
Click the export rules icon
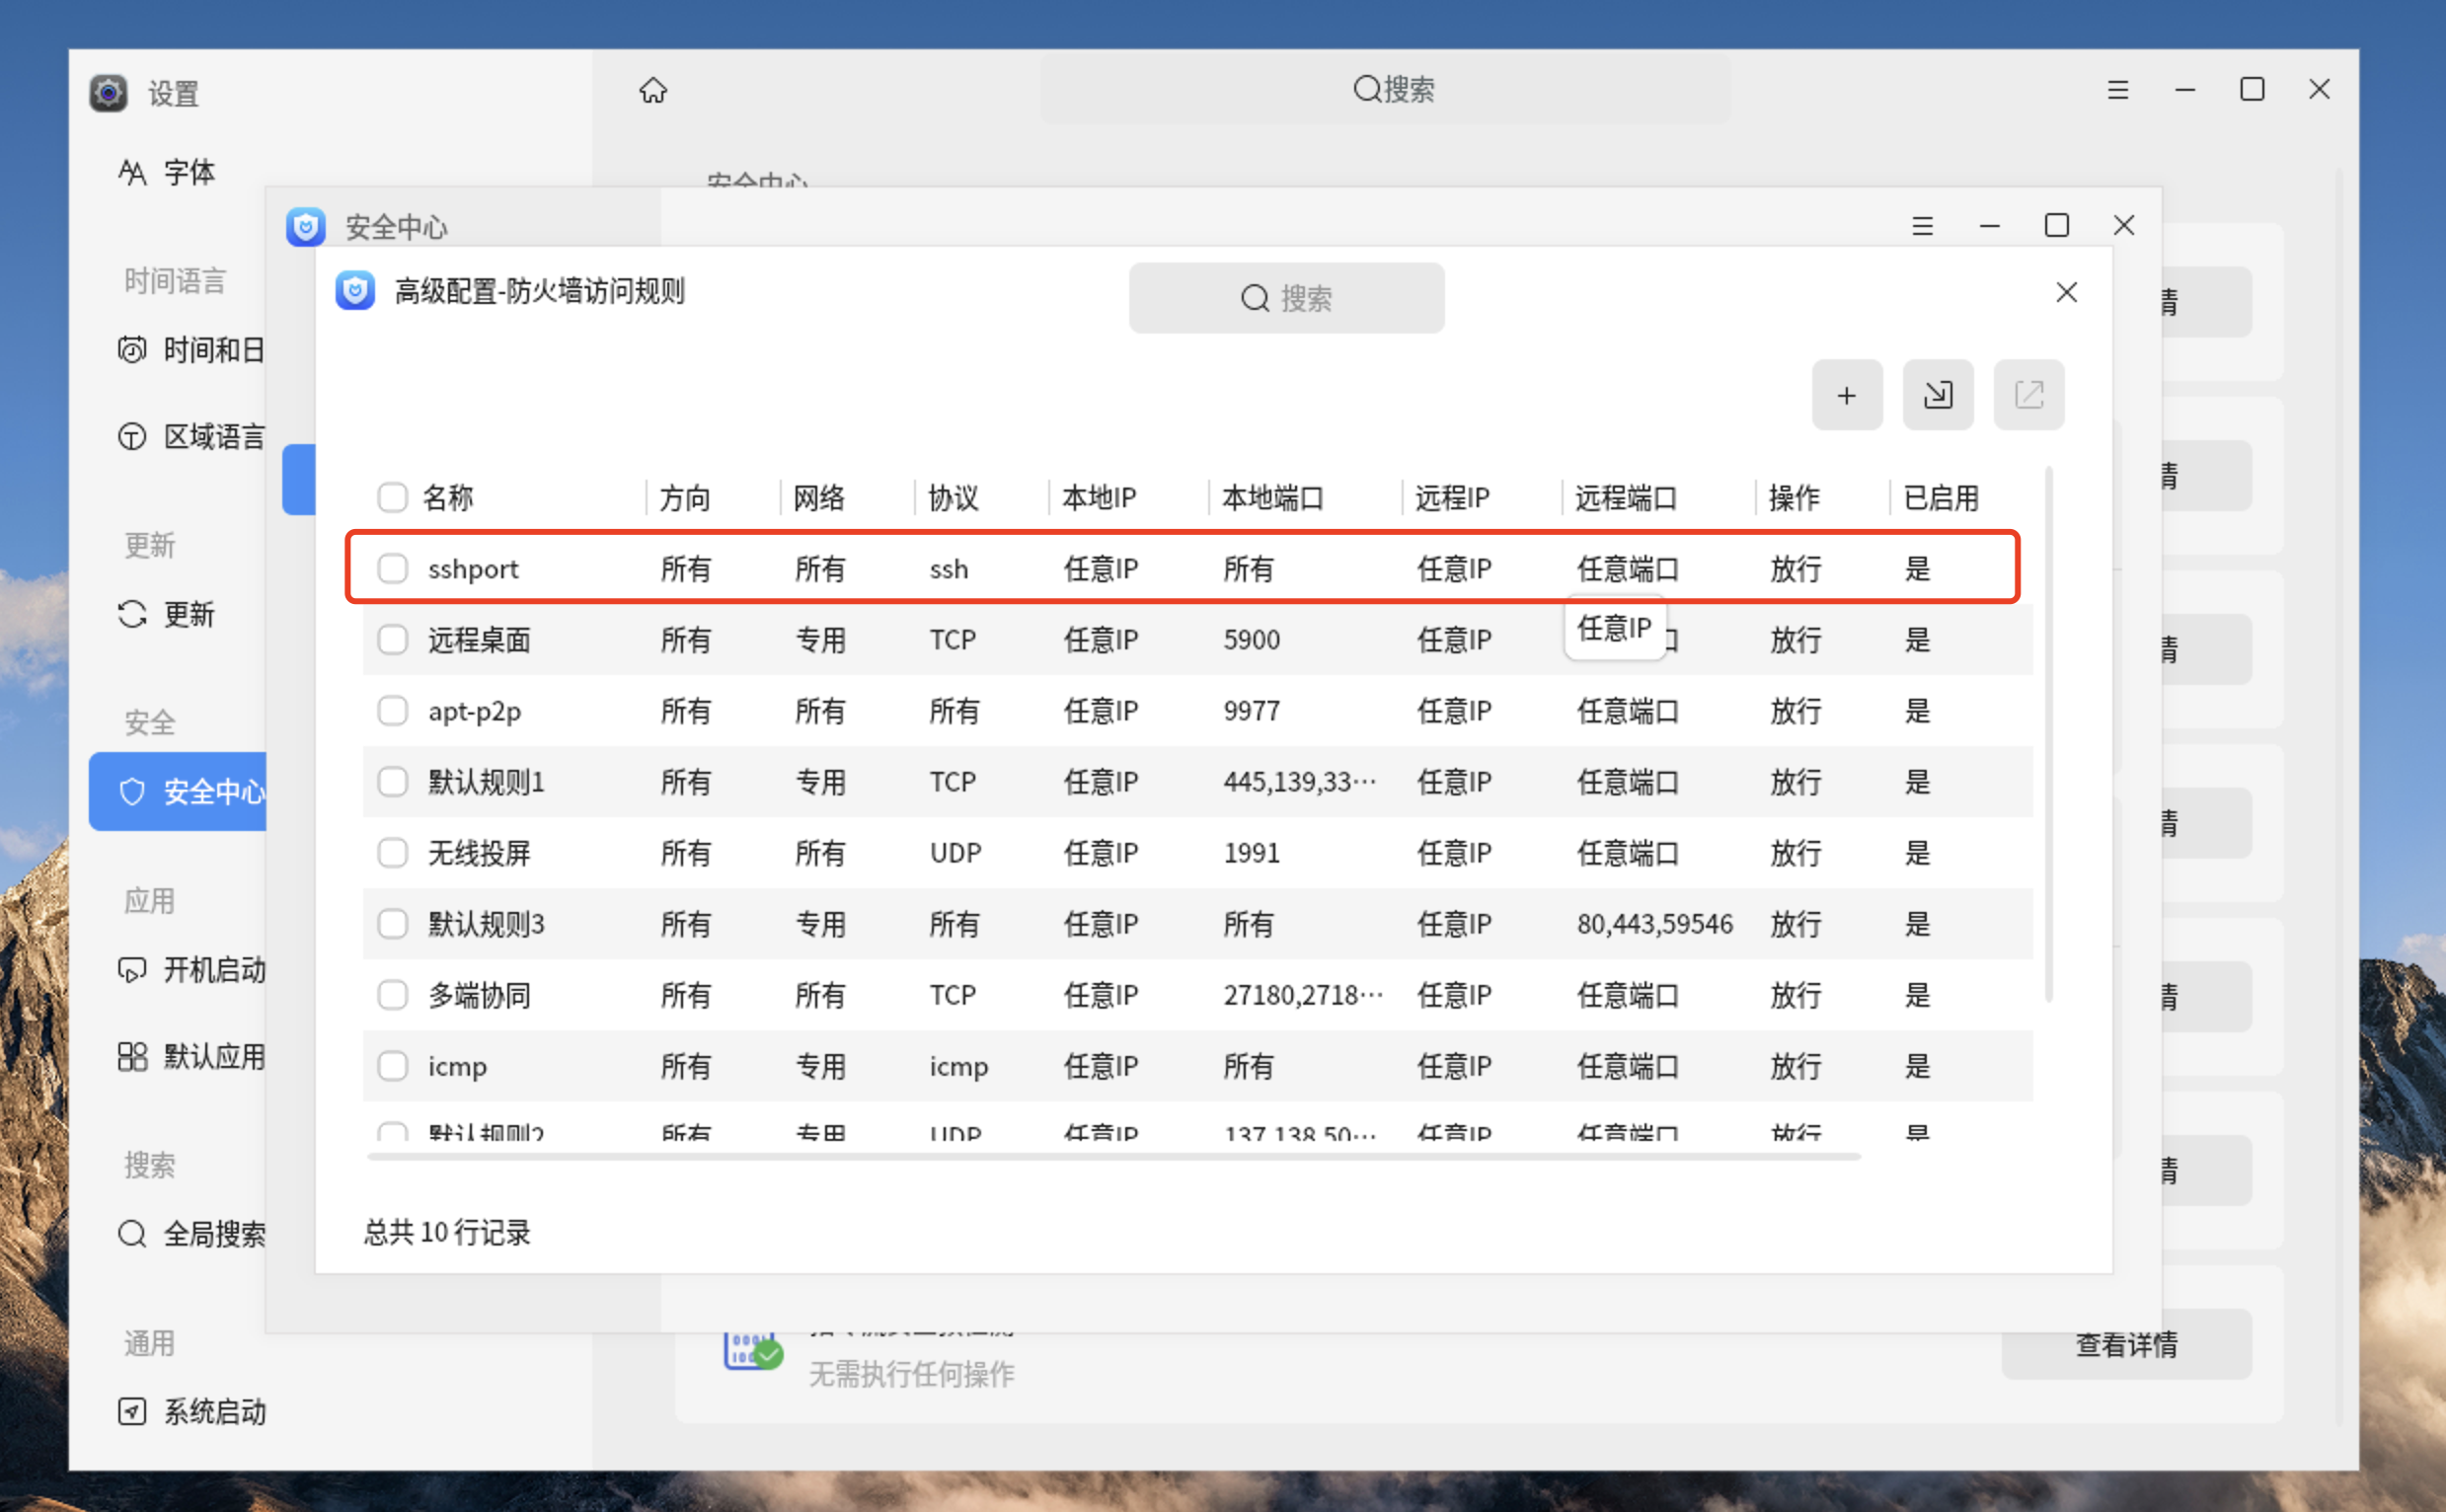pyautogui.click(x=2029, y=395)
